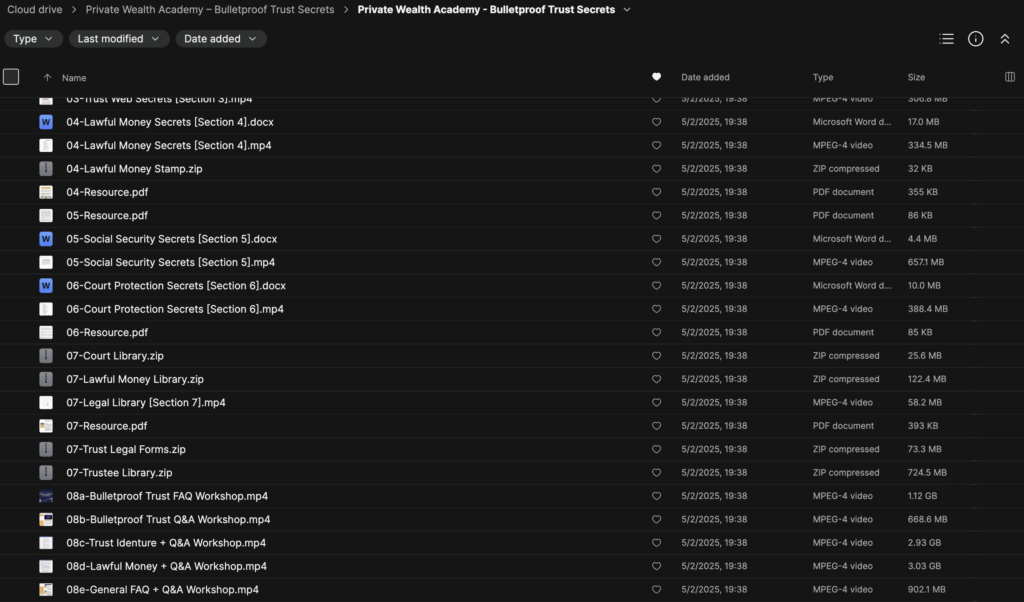Click the name sort arrow icon
Screen dimensions: 1024x602
tap(47, 78)
